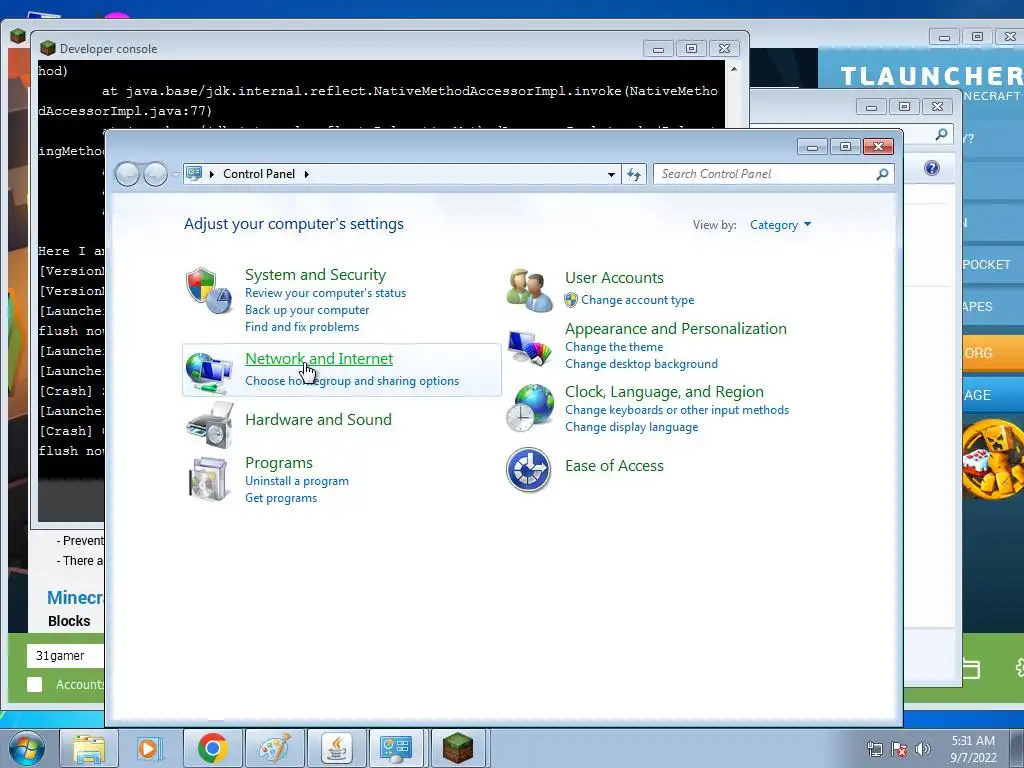The height and width of the screenshot is (768, 1024).
Task: Open the Hardware and Sound heading
Action: point(318,419)
